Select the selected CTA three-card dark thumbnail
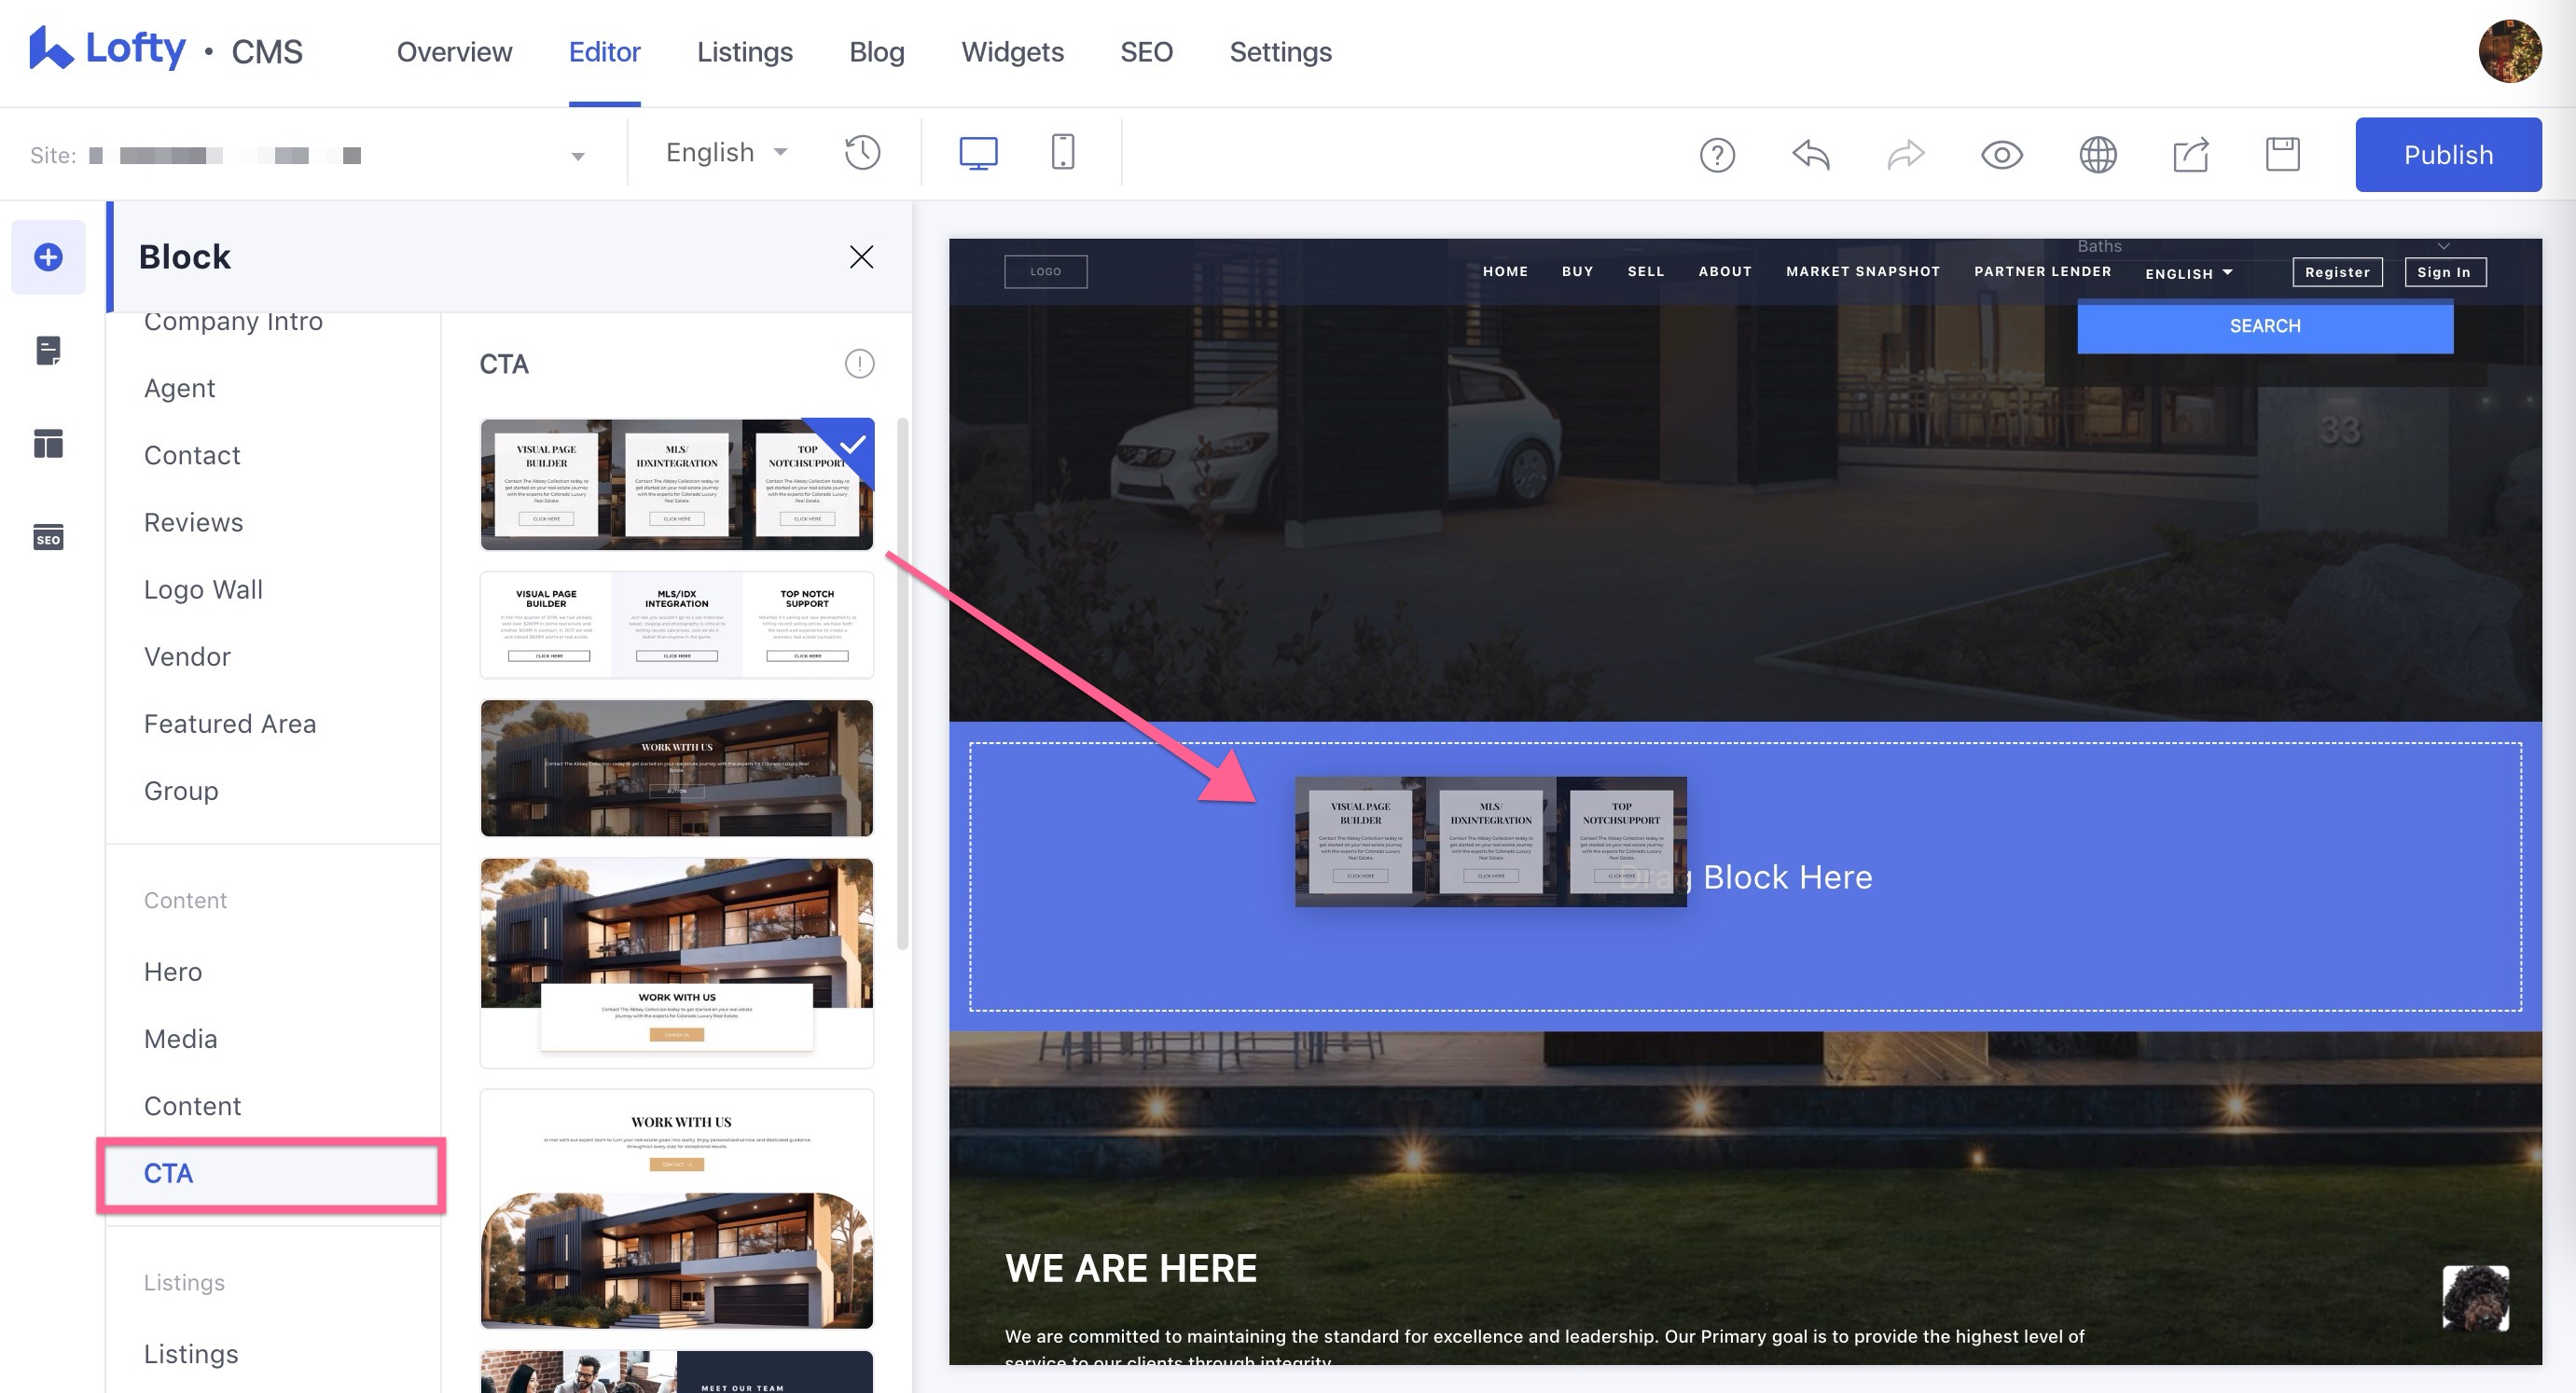Image resolution: width=2576 pixels, height=1393 pixels. (x=676, y=484)
